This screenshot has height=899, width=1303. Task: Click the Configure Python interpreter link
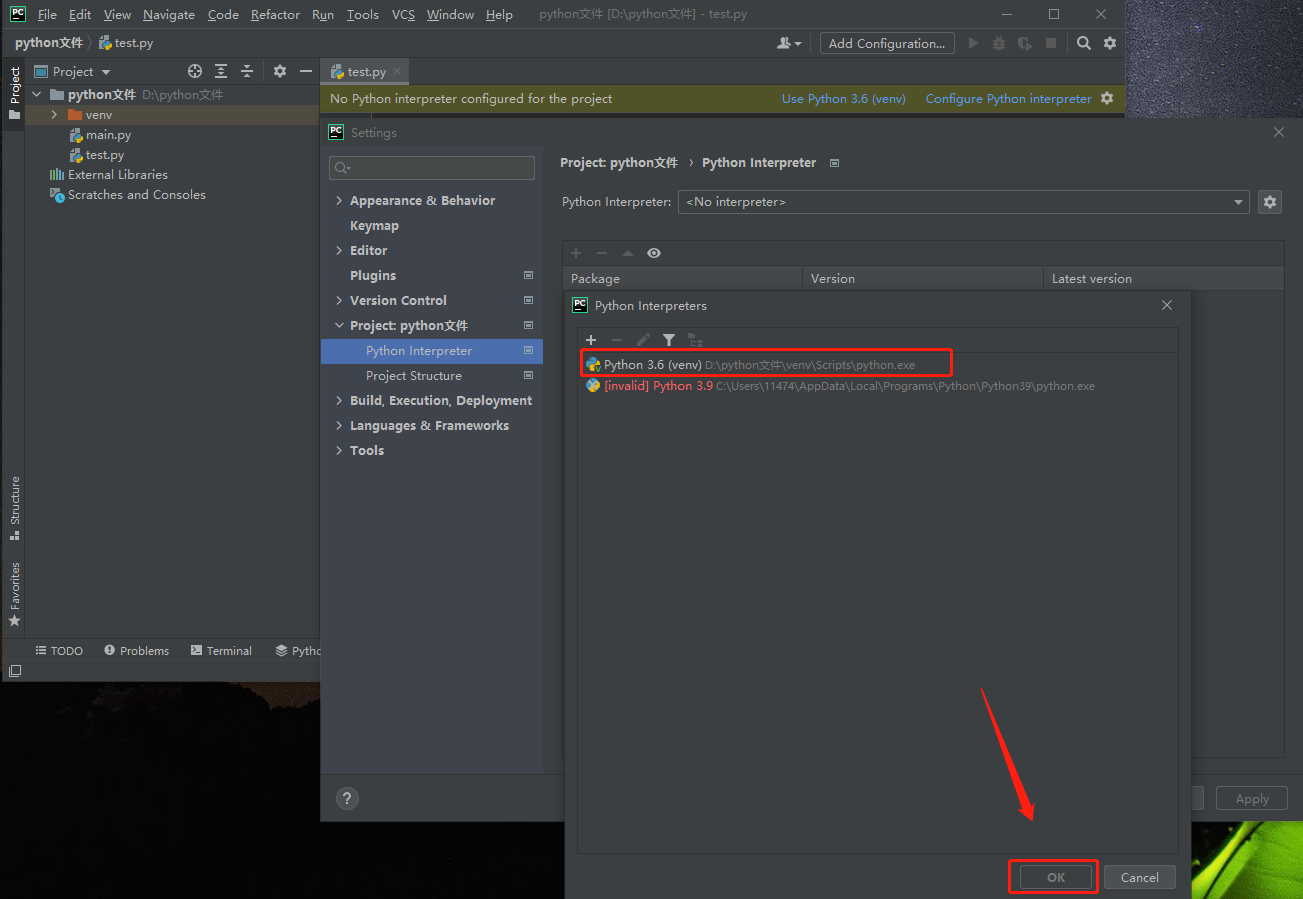[1009, 98]
